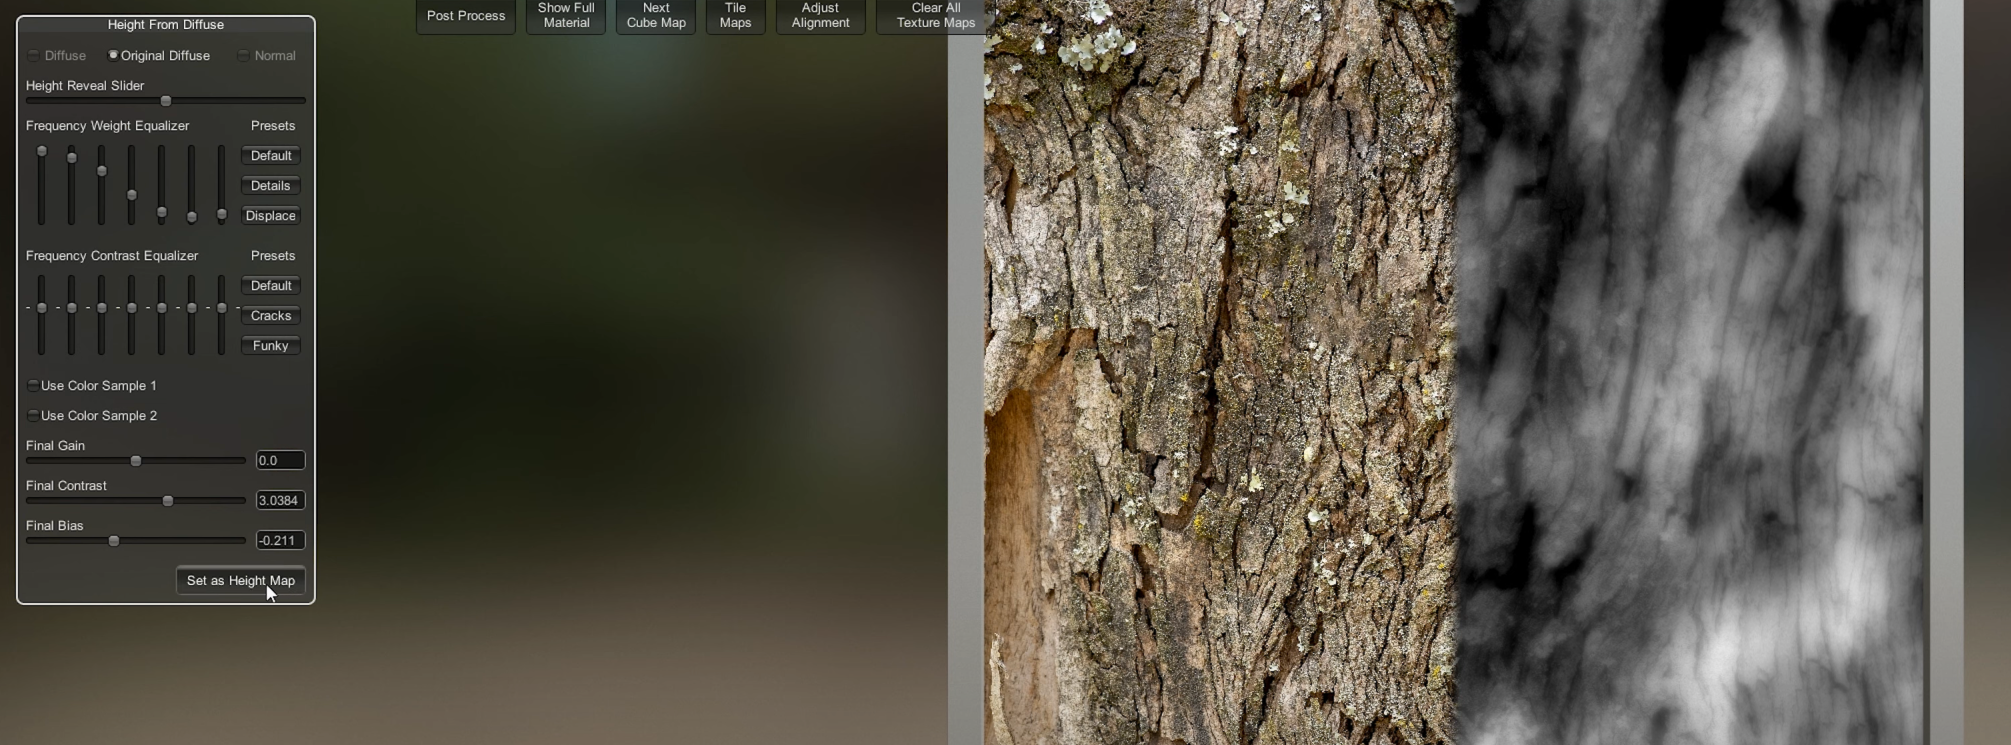Apply the Cracks contrast preset
Image resolution: width=2011 pixels, height=745 pixels.
[271, 316]
